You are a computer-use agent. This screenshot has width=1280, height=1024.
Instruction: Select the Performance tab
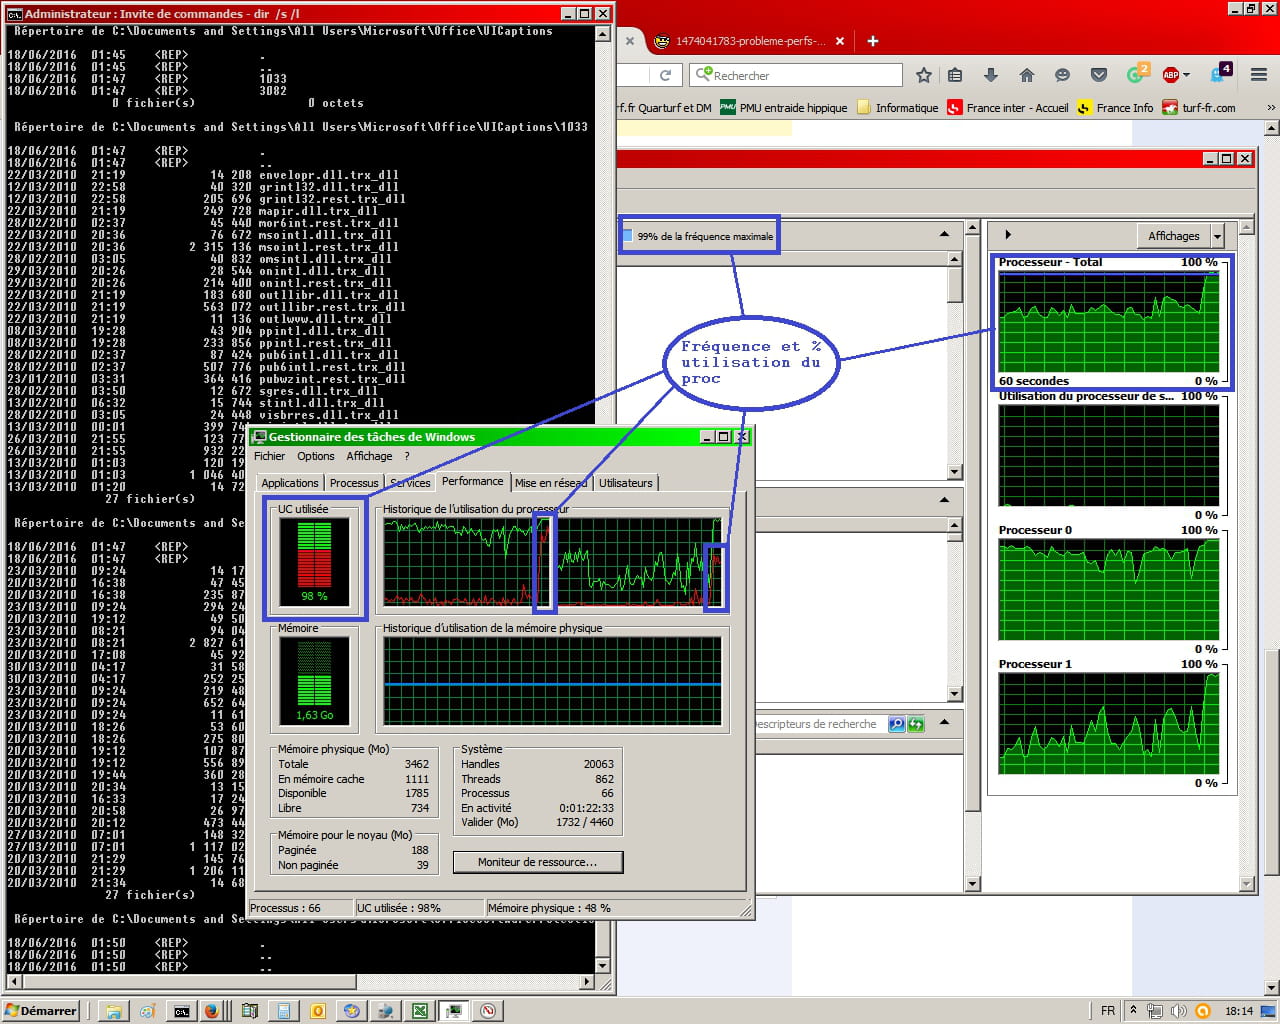473,481
